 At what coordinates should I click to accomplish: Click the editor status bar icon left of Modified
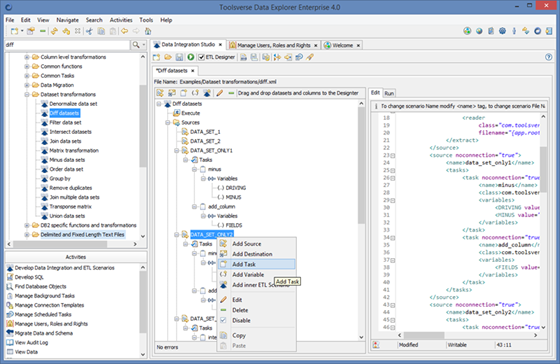point(376,345)
